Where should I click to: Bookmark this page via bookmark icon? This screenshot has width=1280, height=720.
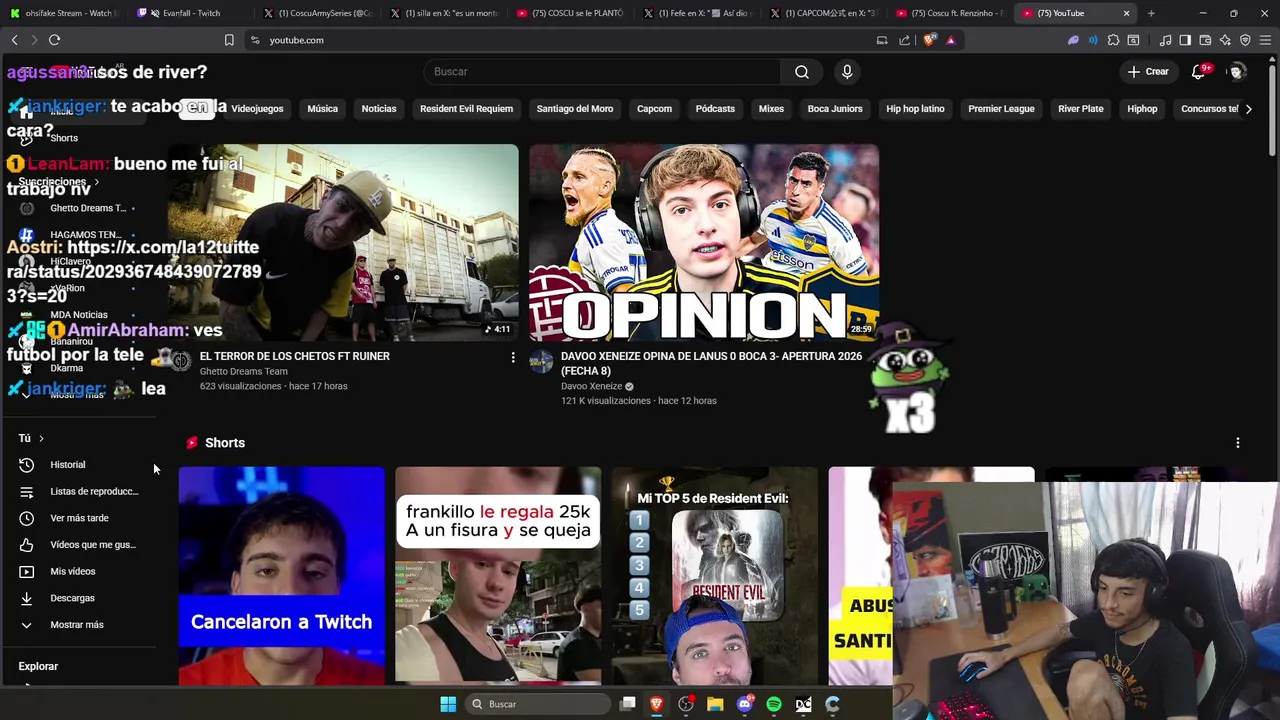229,40
